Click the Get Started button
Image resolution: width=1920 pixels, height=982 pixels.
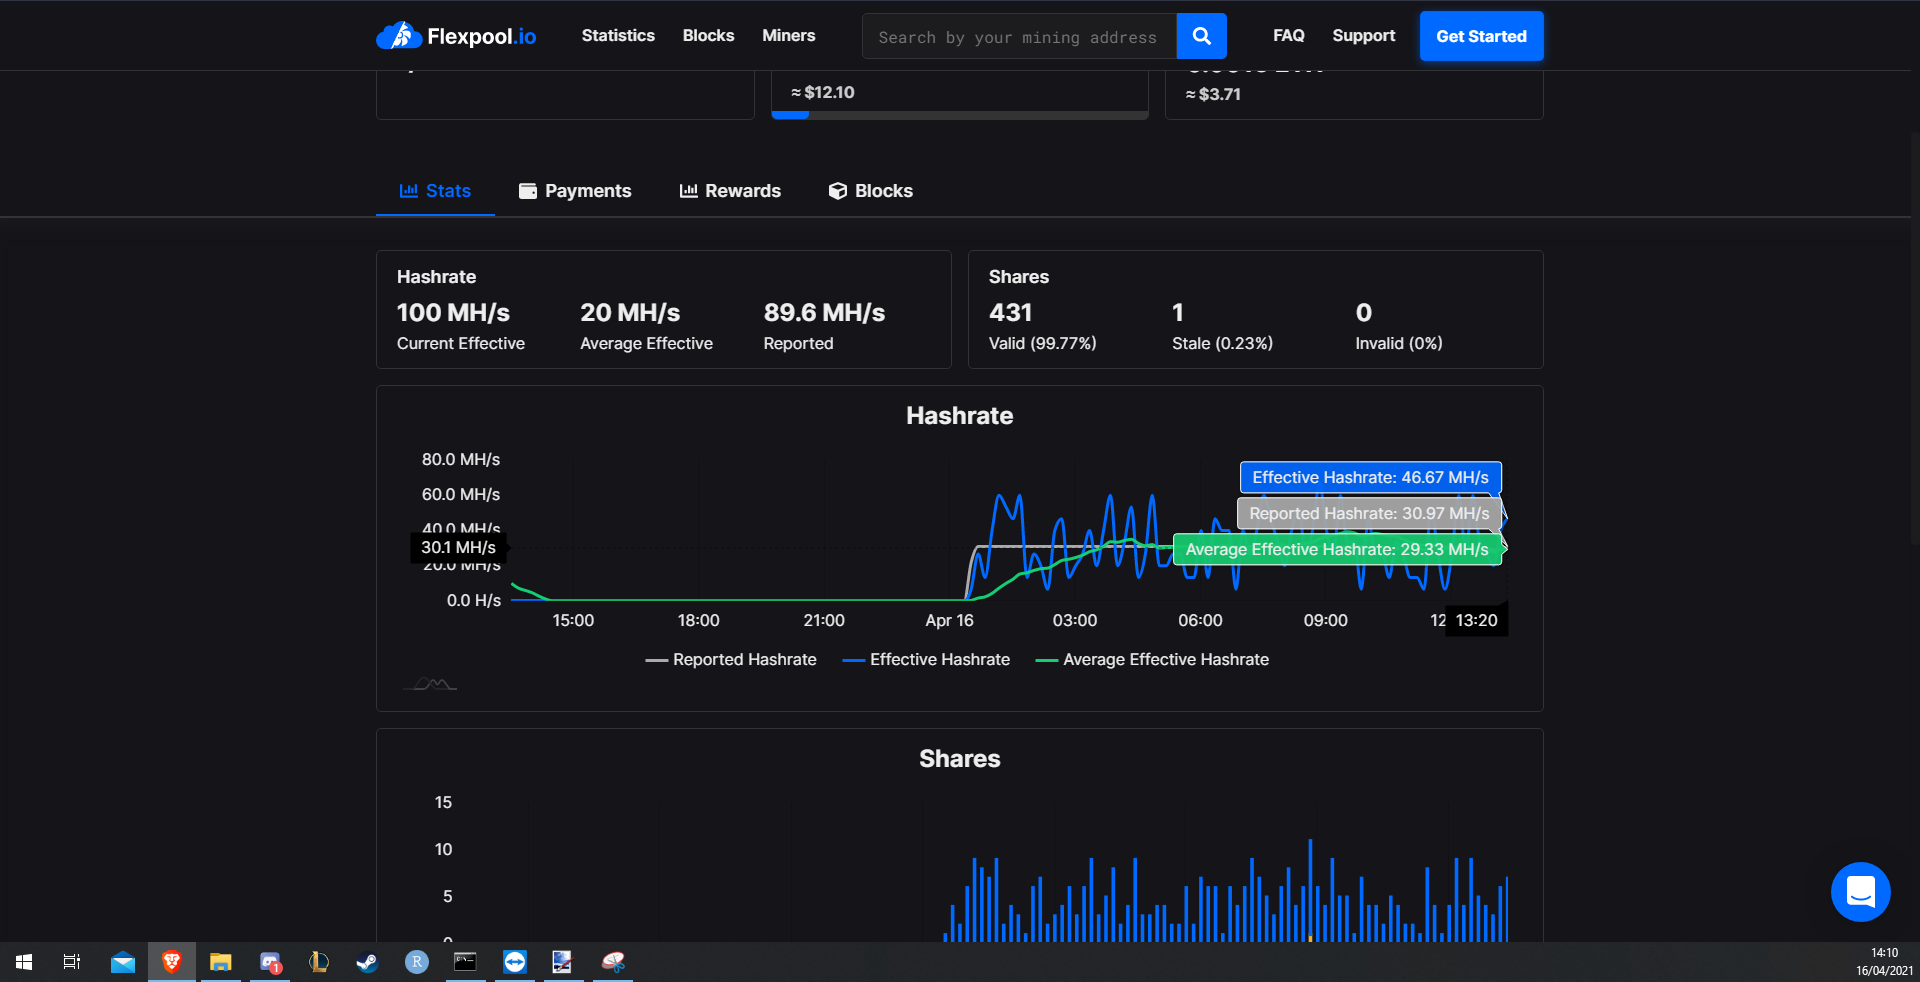coord(1481,36)
